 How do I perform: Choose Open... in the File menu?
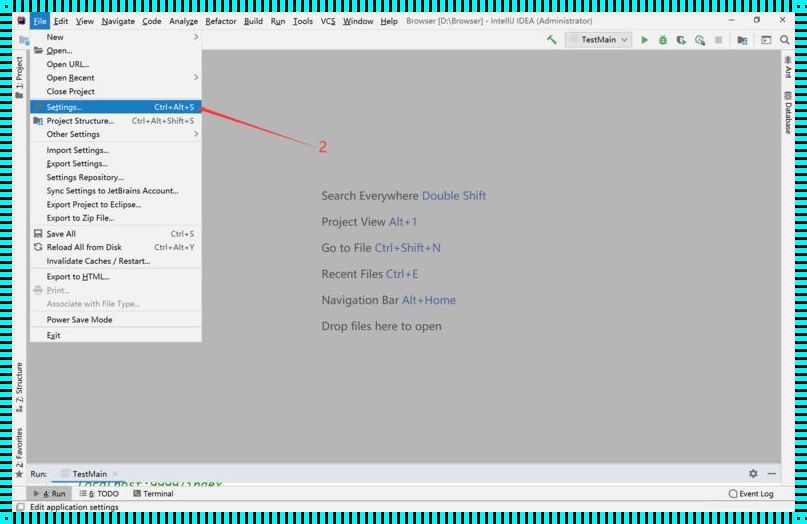click(x=116, y=50)
